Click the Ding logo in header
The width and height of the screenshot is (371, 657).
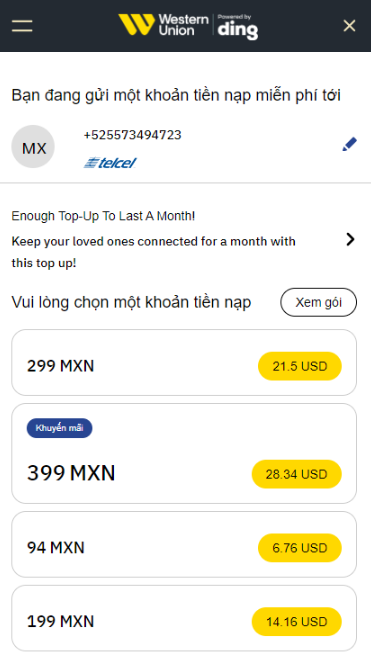click(x=238, y=27)
